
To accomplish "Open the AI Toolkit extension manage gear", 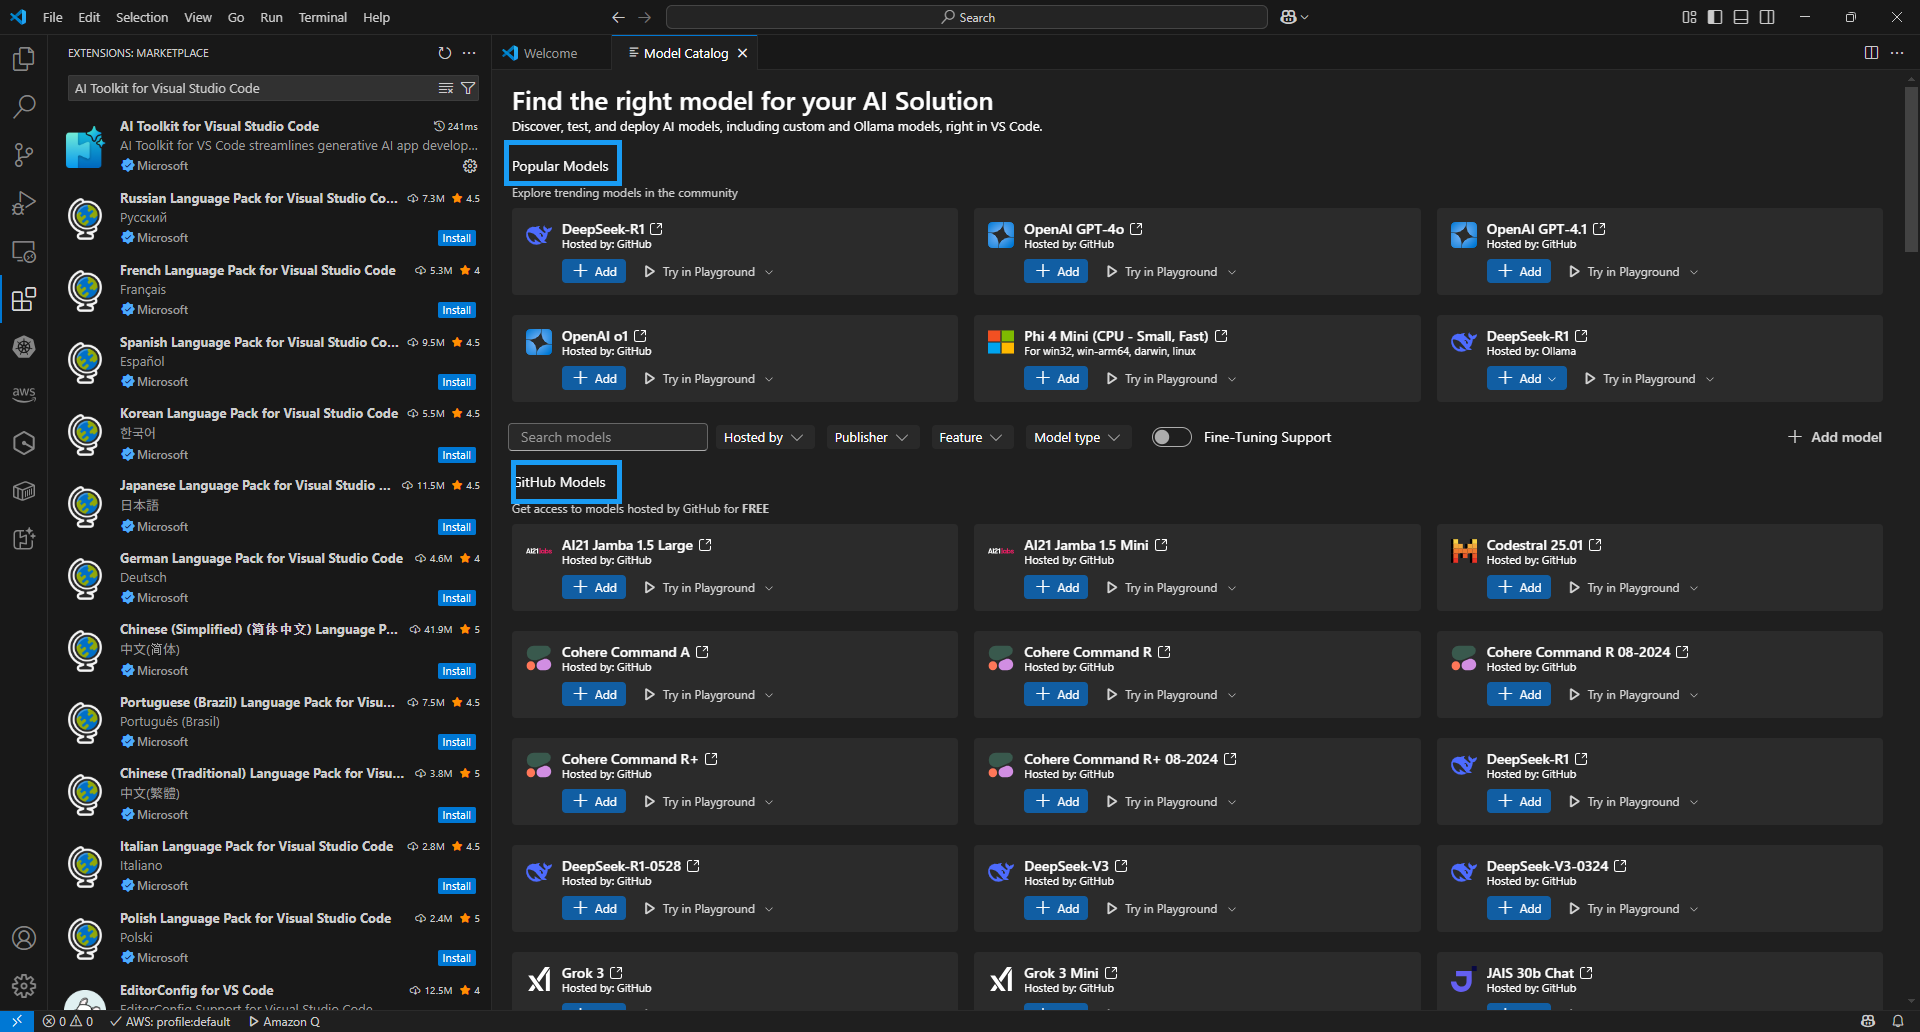I will pyautogui.click(x=470, y=166).
